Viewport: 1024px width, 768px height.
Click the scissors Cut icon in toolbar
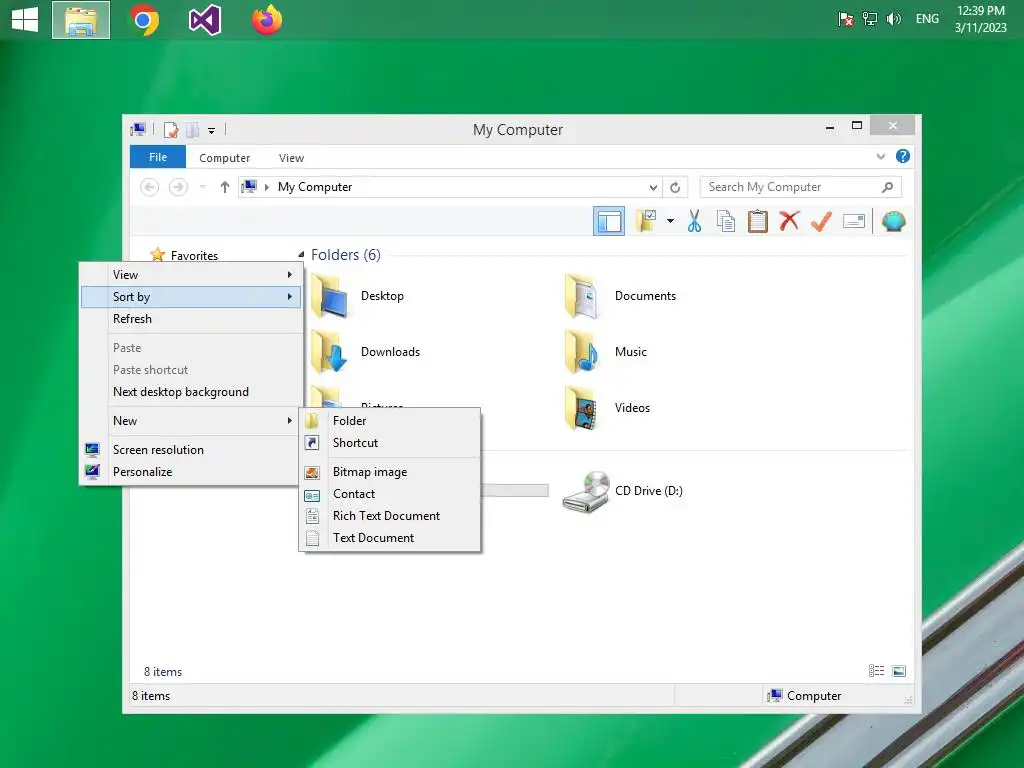tap(694, 221)
